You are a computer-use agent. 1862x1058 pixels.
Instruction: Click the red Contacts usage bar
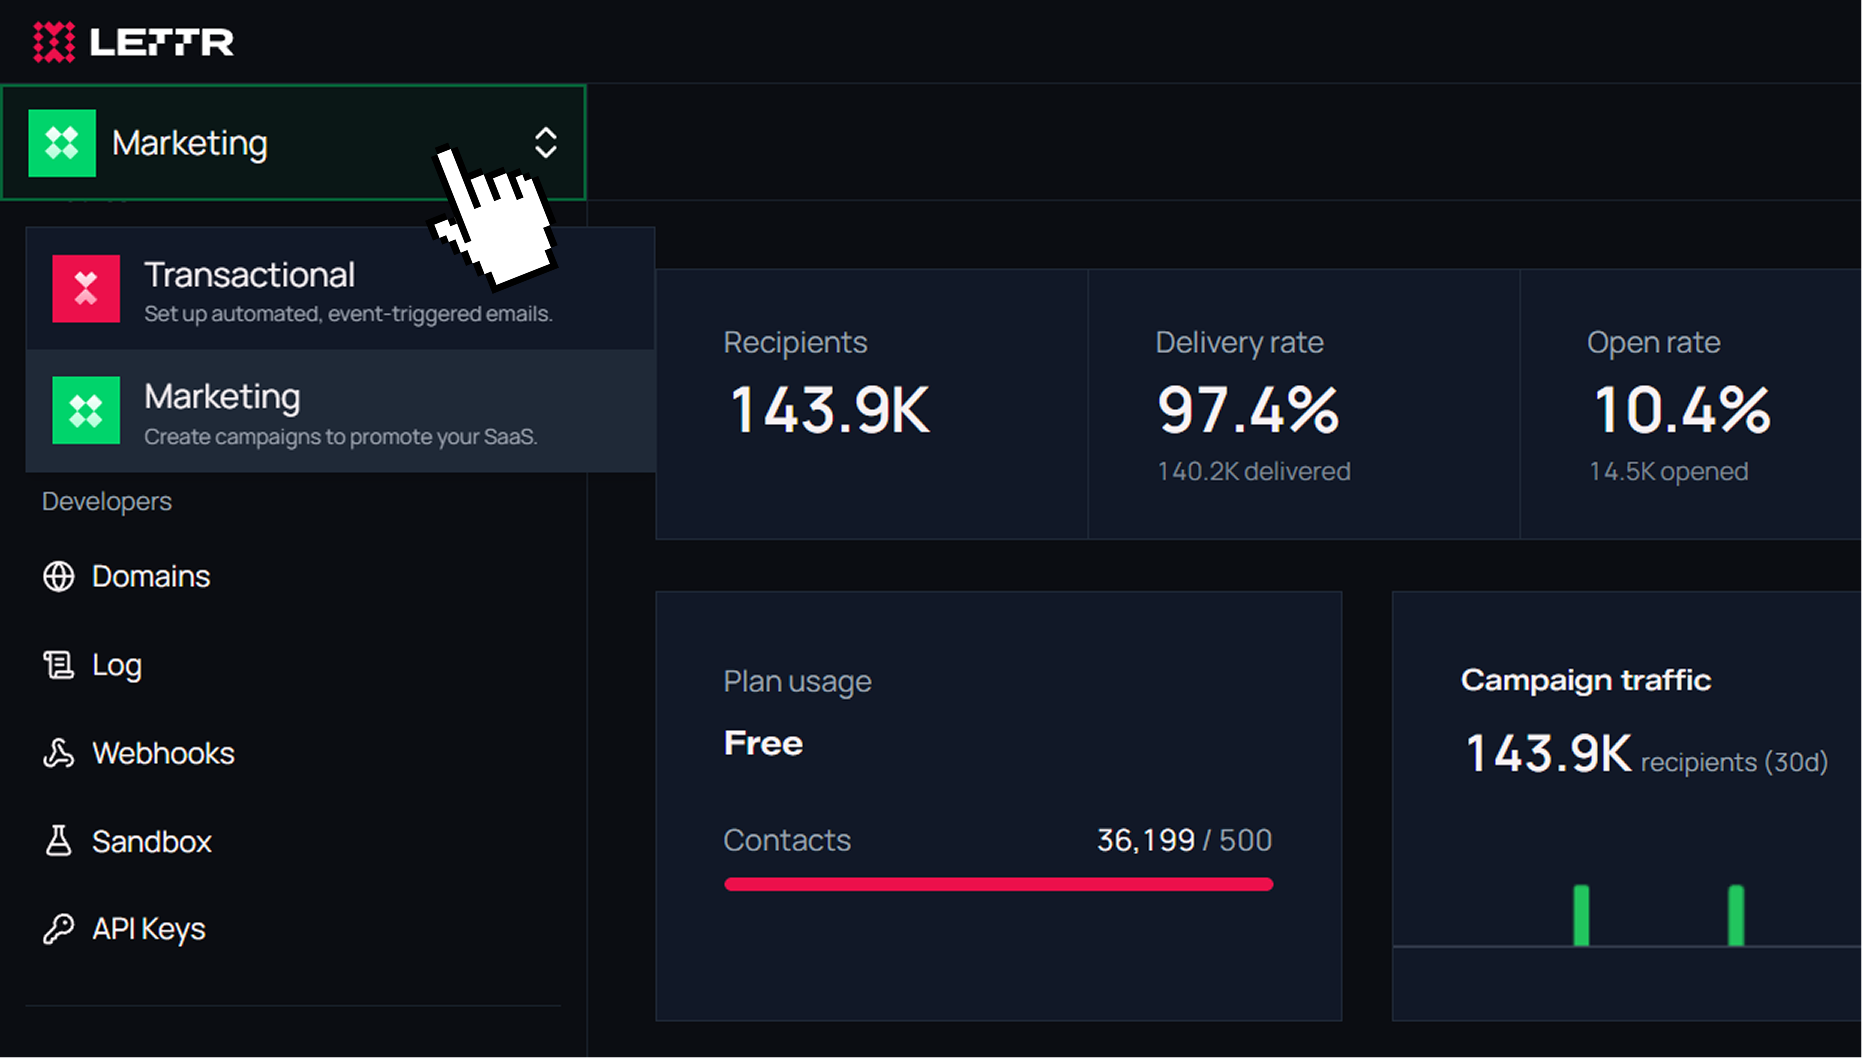(x=998, y=884)
